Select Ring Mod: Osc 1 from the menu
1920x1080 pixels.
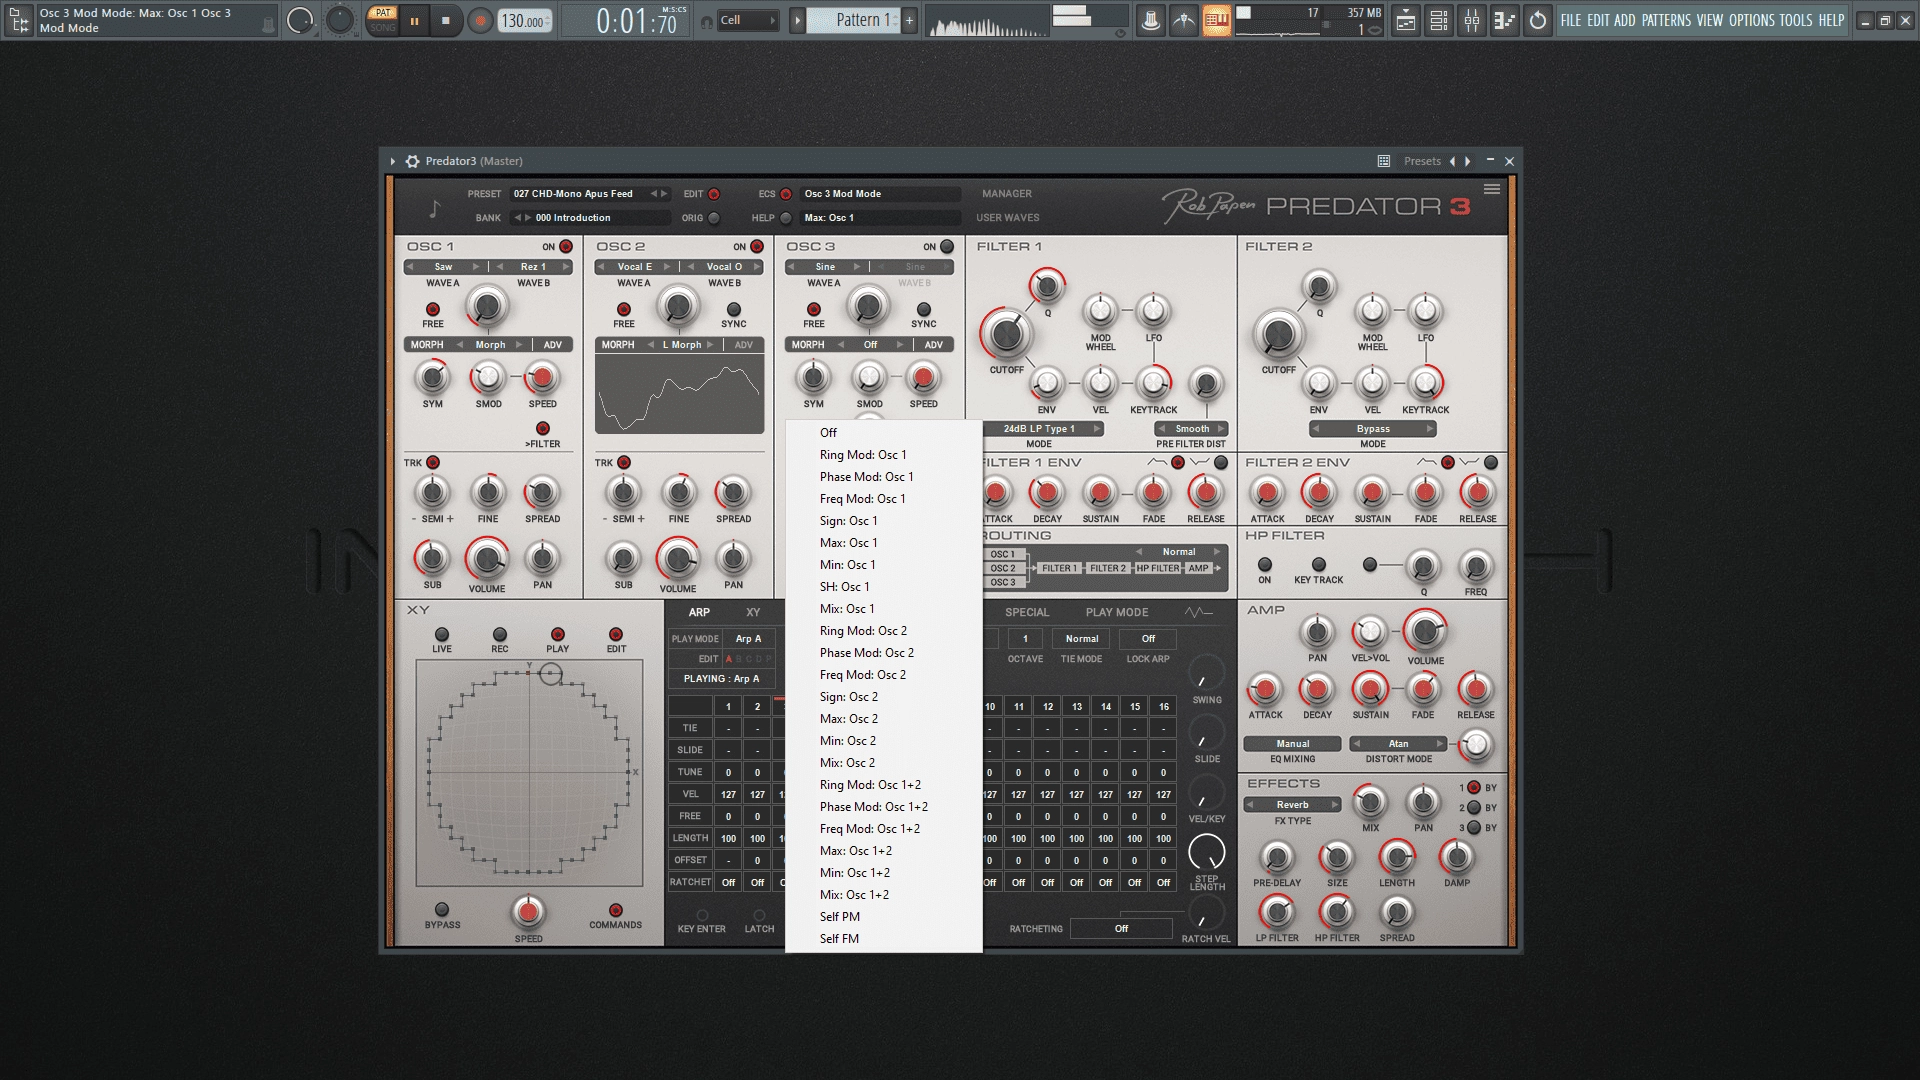[863, 455]
